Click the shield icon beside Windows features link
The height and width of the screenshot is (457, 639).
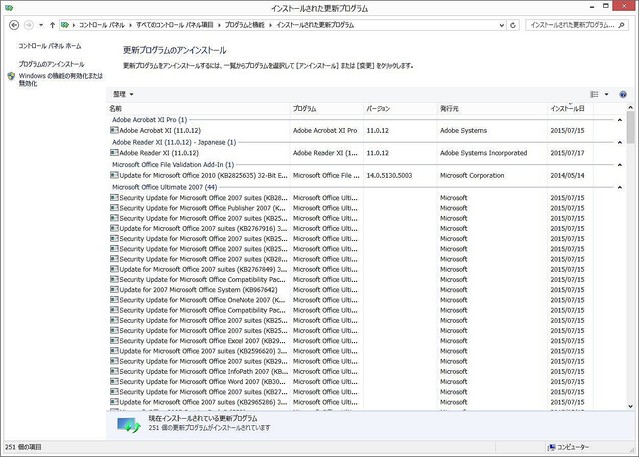point(11,76)
